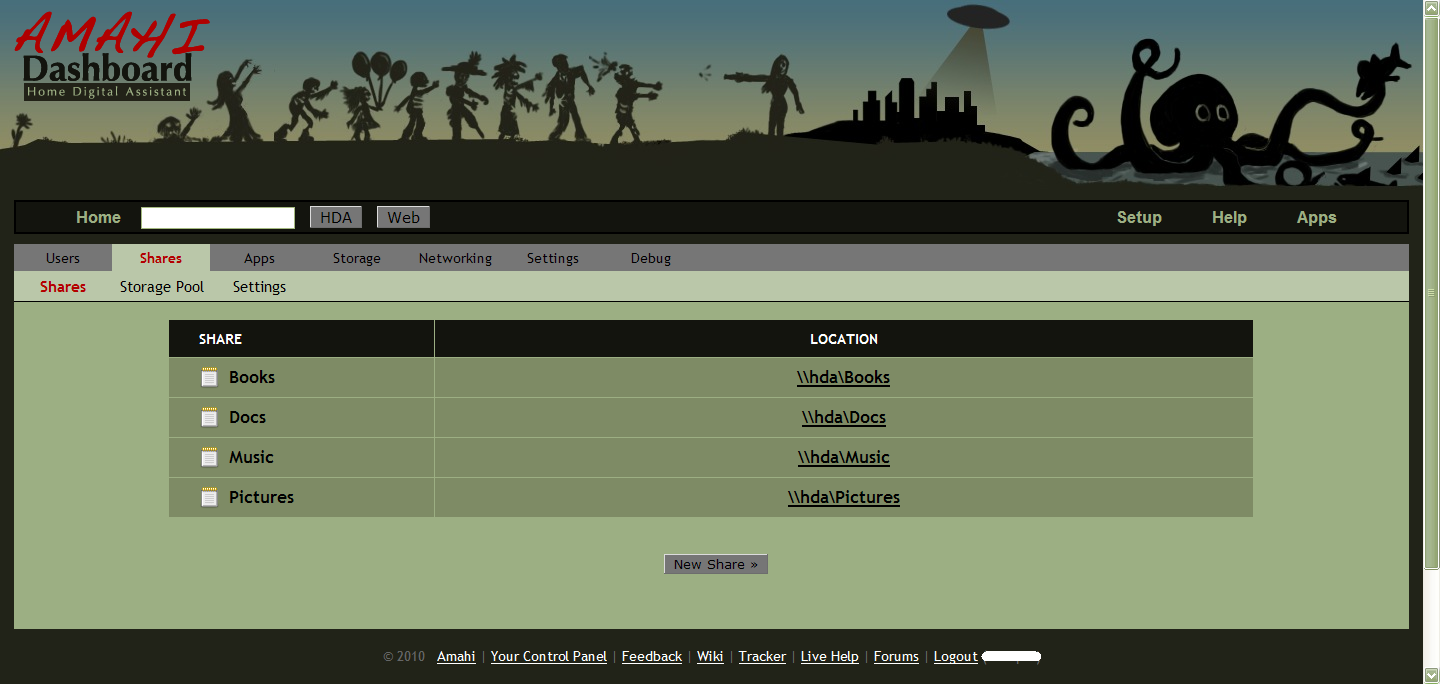This screenshot has width=1440, height=684.
Task: Open the Storage Pool sub-tab
Action: pyautogui.click(x=162, y=287)
